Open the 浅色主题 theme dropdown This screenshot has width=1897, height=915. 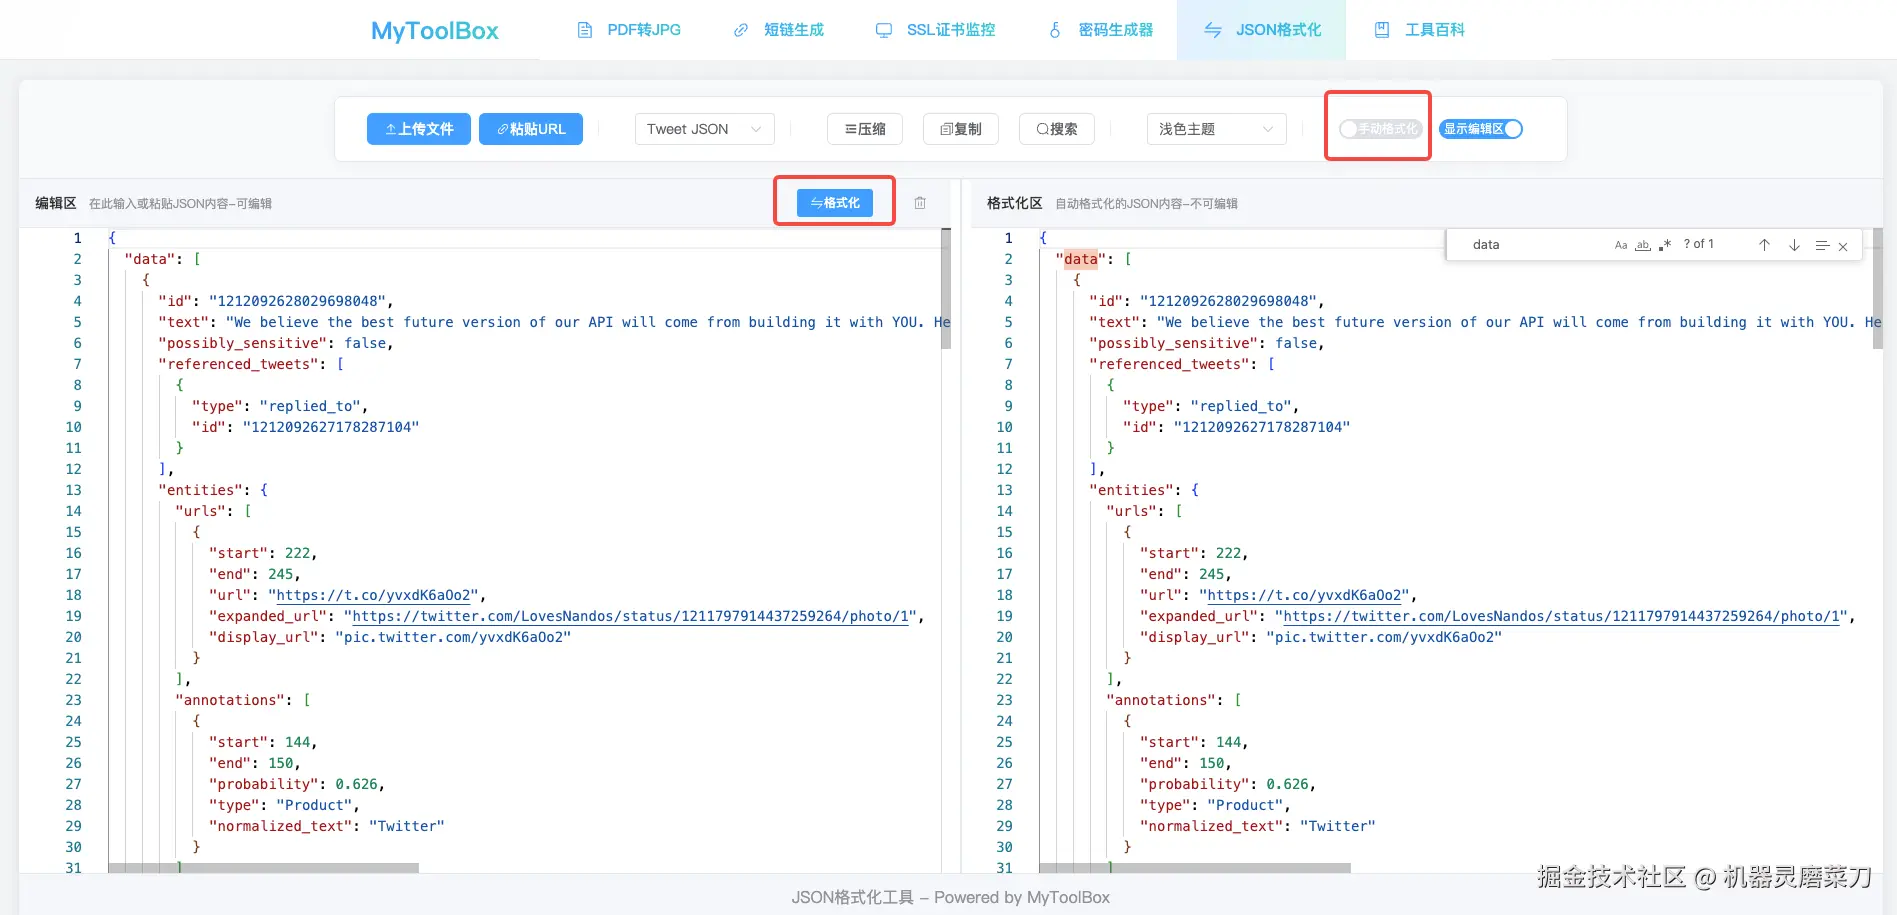click(1217, 129)
